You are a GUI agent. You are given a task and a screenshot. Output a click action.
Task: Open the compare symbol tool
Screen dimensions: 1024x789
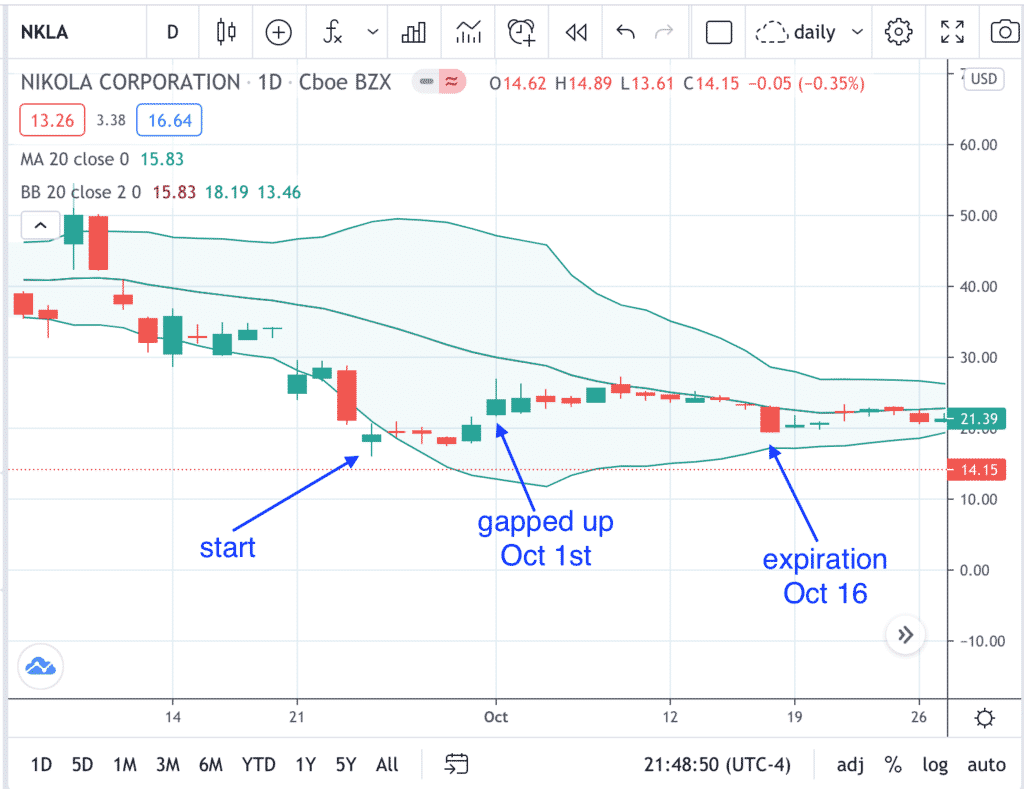[x=279, y=31]
